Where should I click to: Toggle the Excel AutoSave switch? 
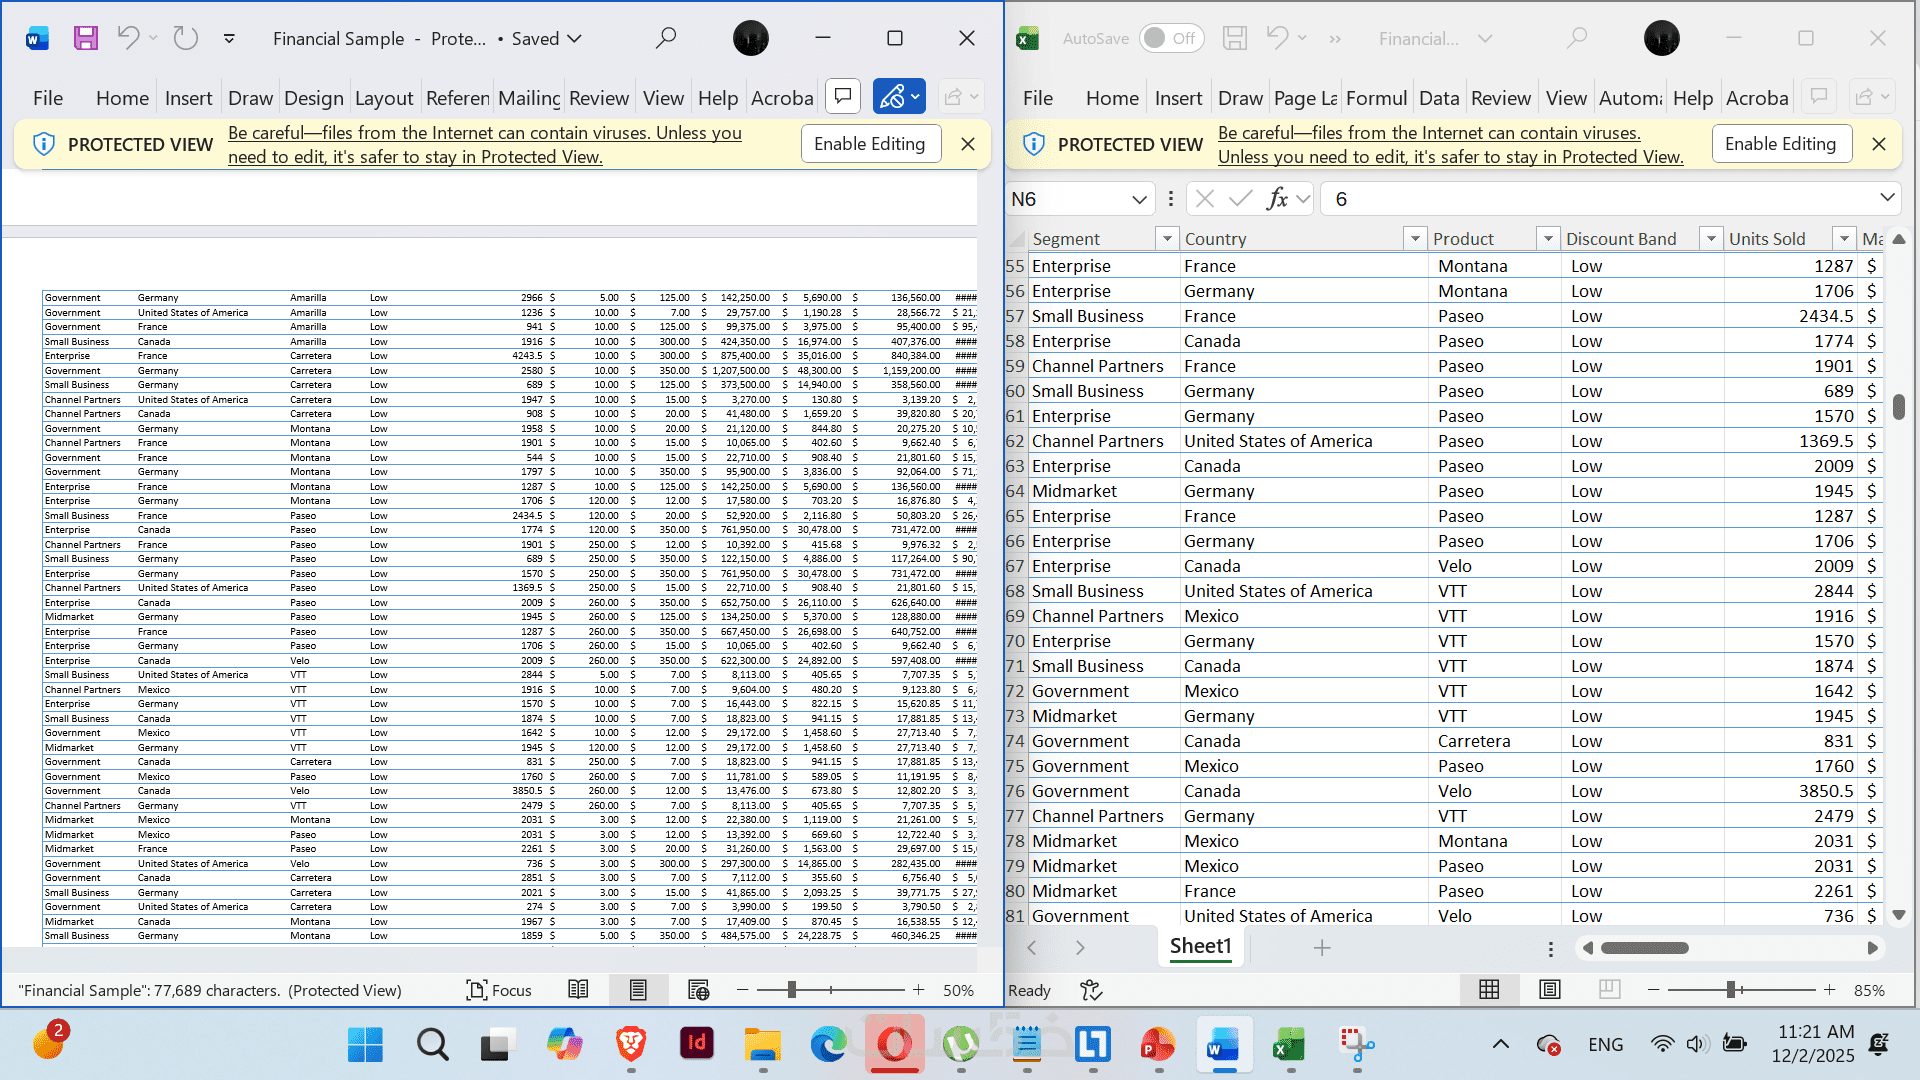pyautogui.click(x=1170, y=38)
